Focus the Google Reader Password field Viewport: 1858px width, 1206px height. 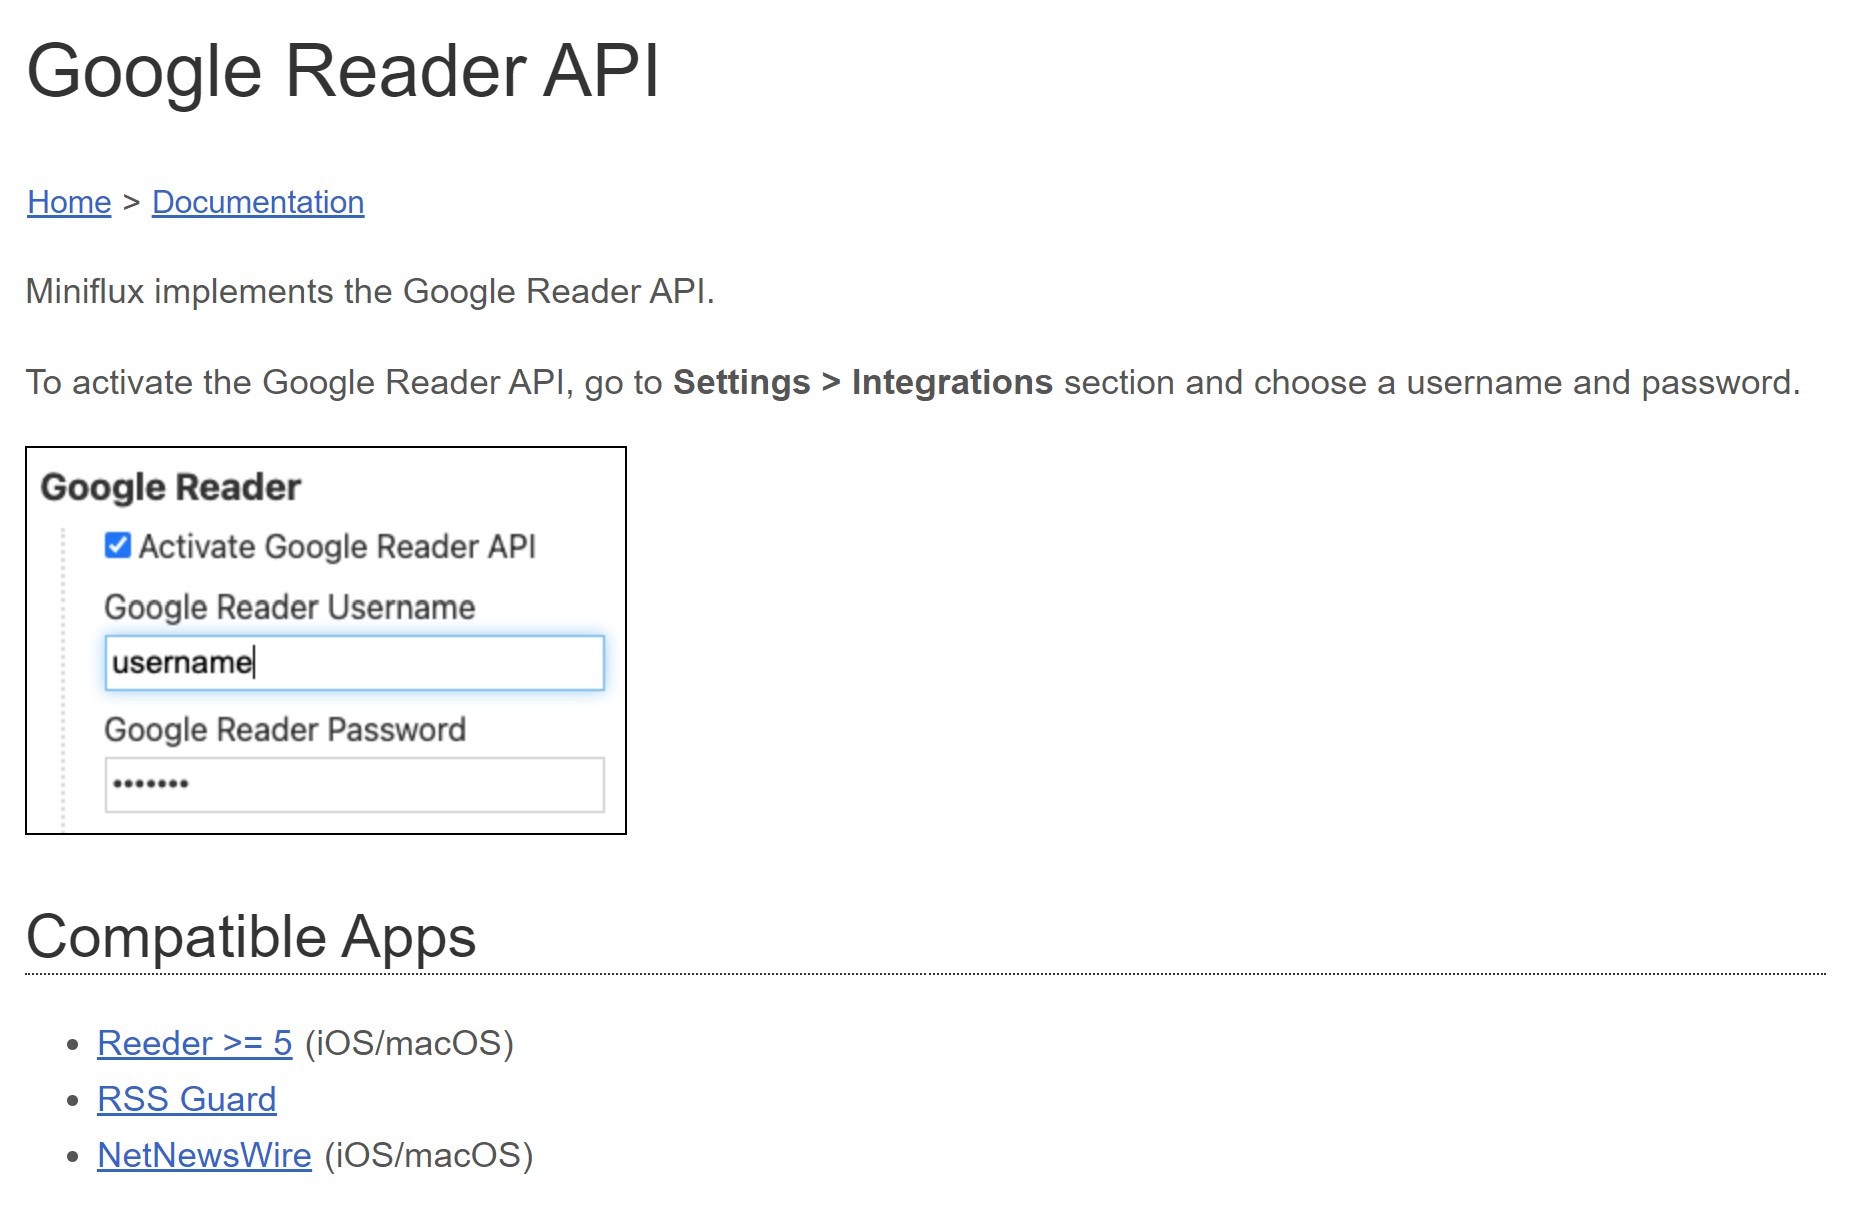click(x=355, y=784)
